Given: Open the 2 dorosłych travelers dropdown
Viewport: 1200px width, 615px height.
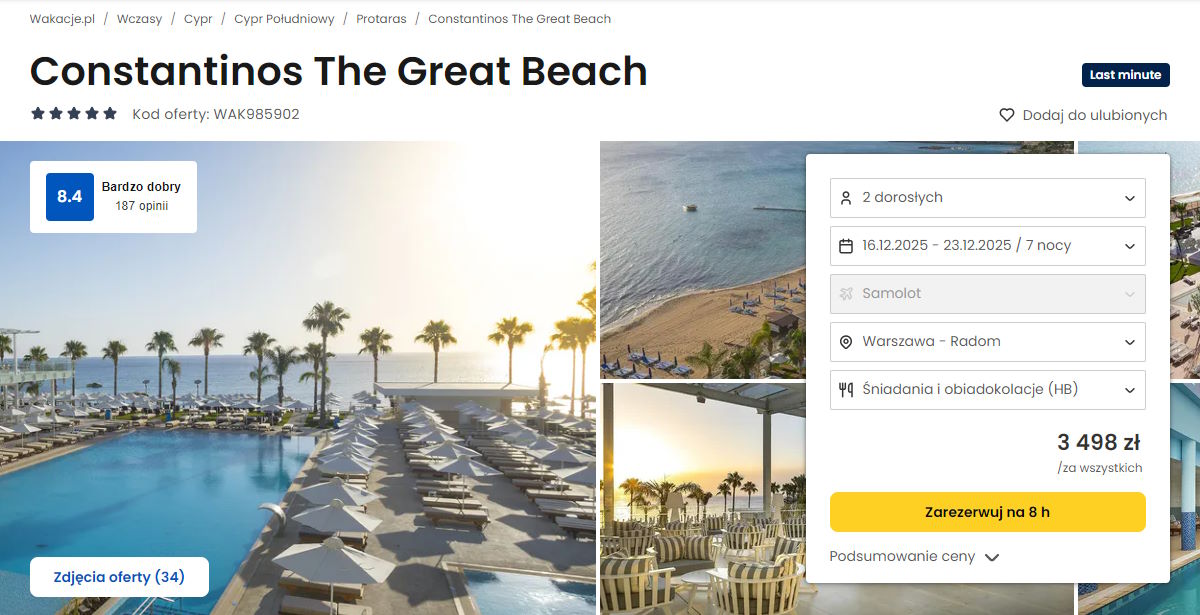Looking at the screenshot, I should tap(987, 198).
